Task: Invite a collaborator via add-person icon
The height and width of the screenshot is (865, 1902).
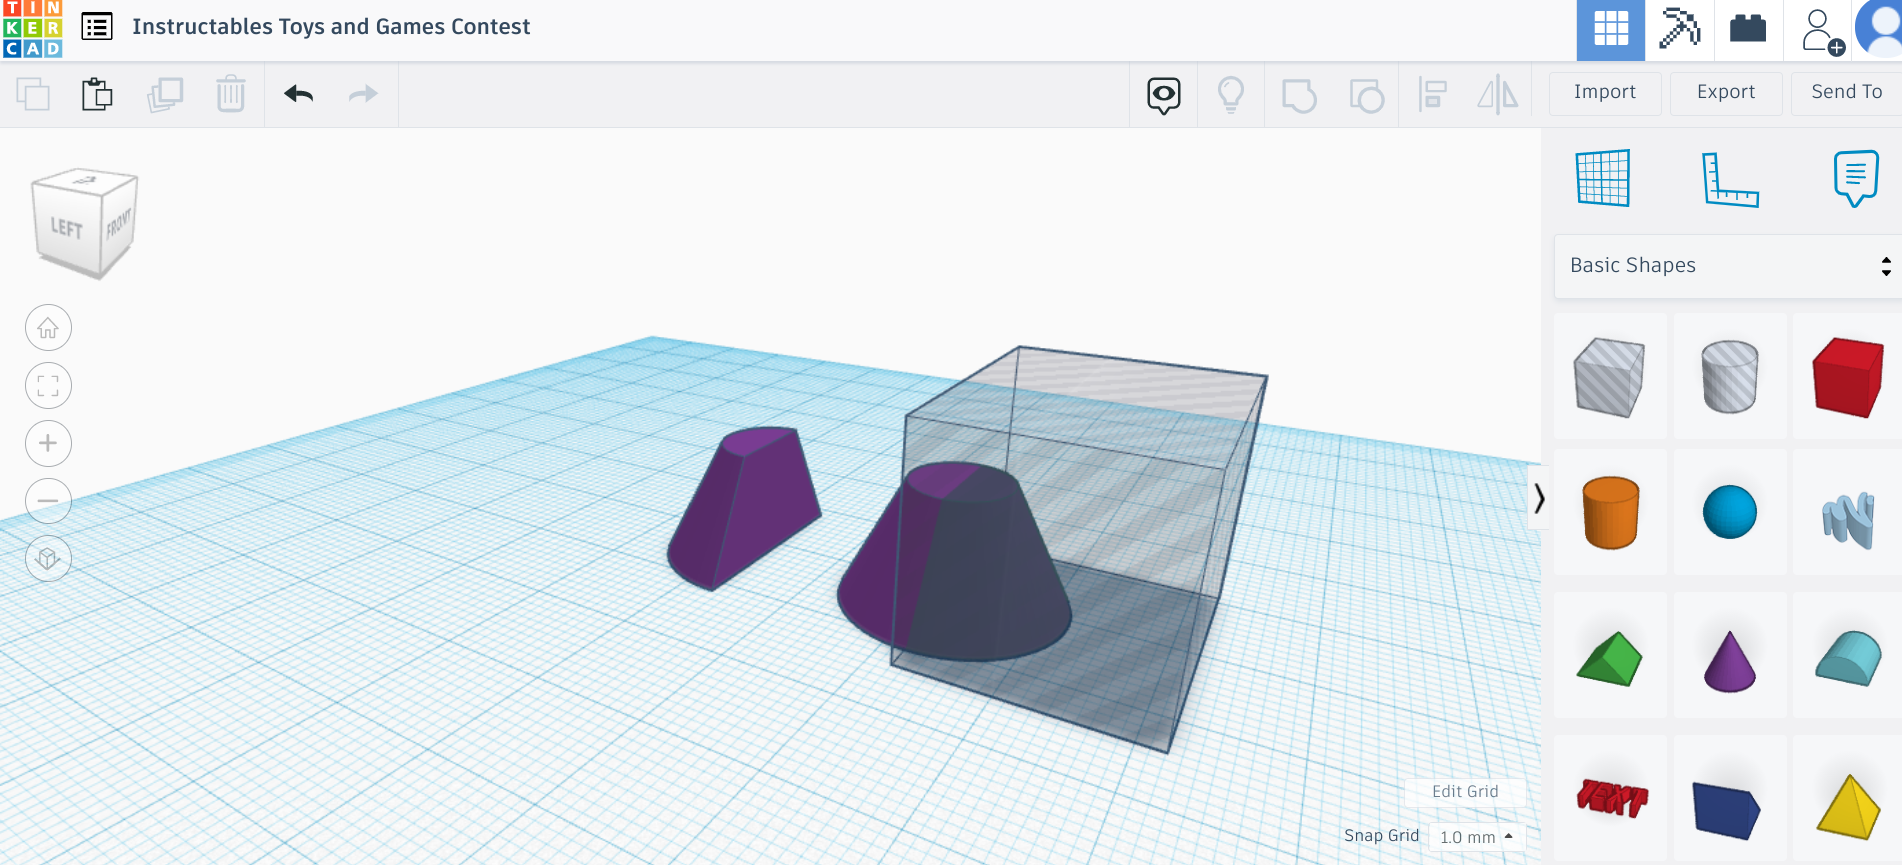Action: click(1822, 31)
